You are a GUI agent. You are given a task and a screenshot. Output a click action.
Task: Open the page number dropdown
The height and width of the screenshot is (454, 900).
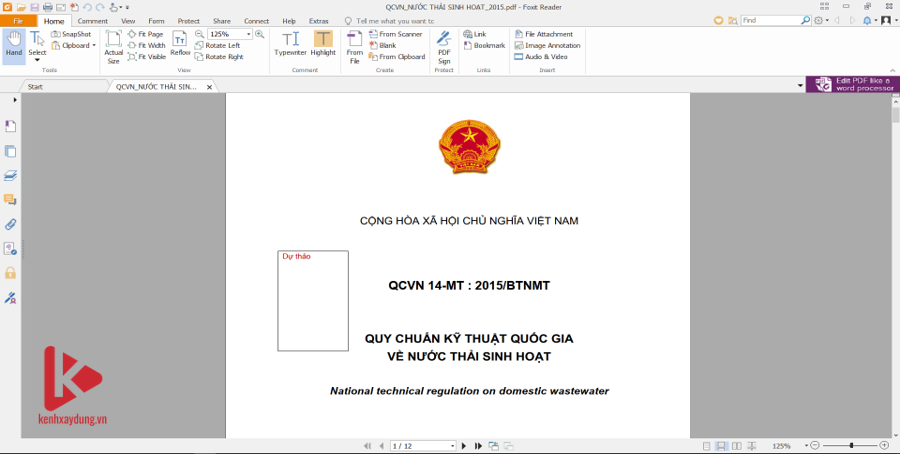452,445
